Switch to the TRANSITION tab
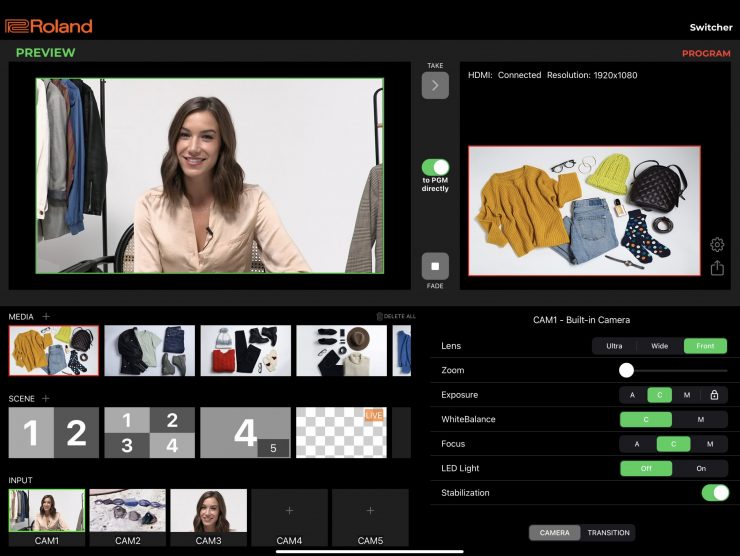Viewport: 740px width, 556px height. click(608, 533)
